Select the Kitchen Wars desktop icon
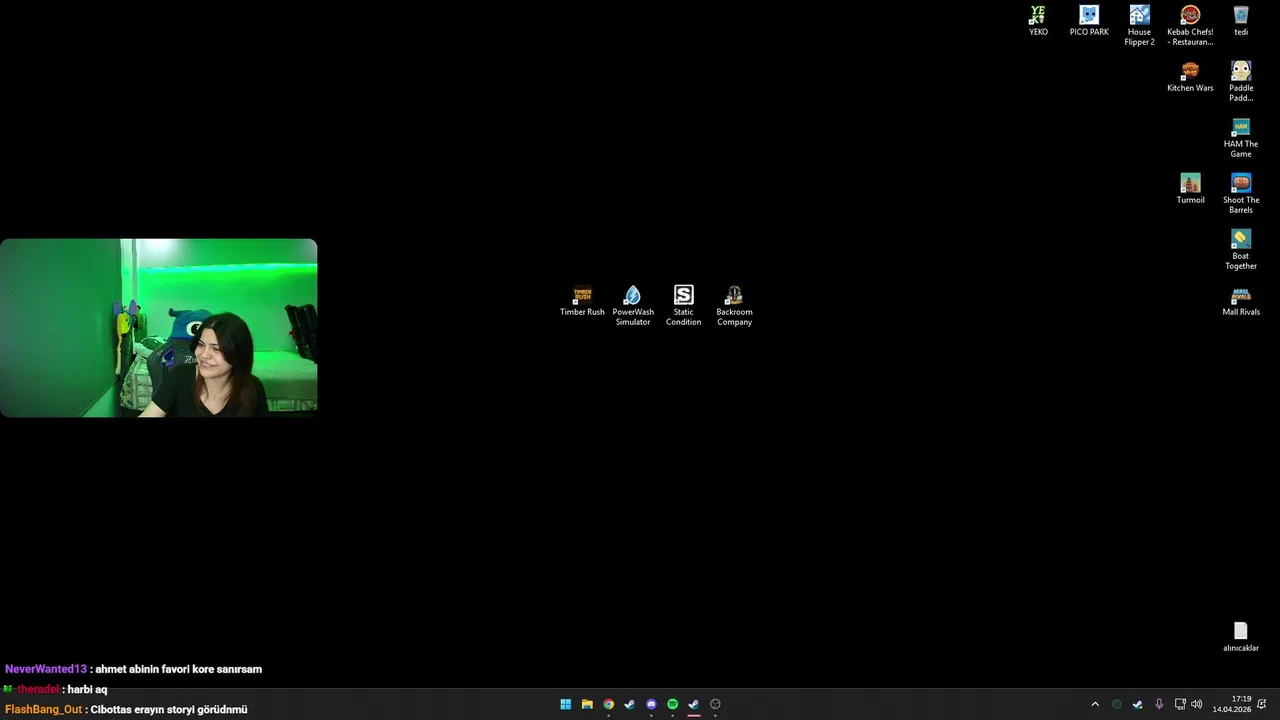The width and height of the screenshot is (1280, 720). click(1190, 77)
